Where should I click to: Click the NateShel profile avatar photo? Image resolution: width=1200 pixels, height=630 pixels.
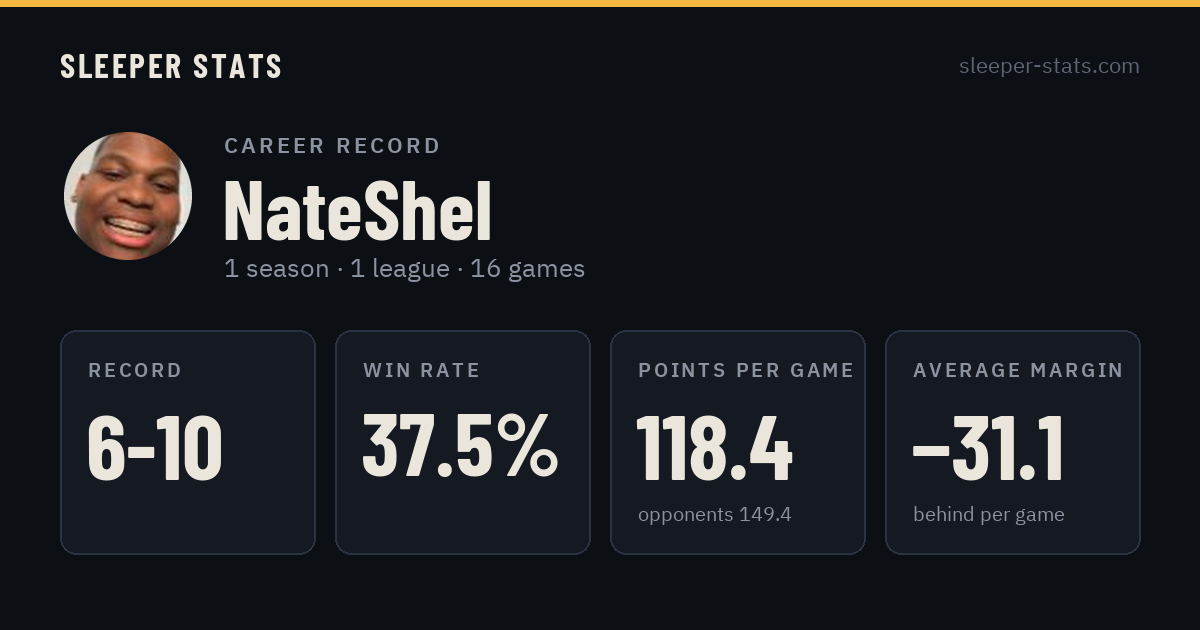128,196
